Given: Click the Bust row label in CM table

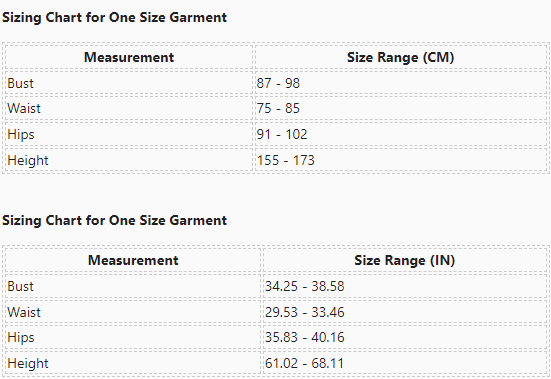Looking at the screenshot, I should pyautogui.click(x=20, y=83).
